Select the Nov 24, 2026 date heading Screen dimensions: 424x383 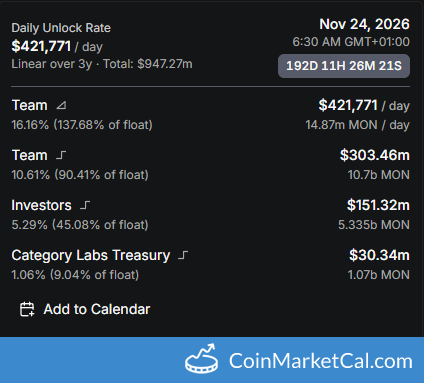point(364,24)
